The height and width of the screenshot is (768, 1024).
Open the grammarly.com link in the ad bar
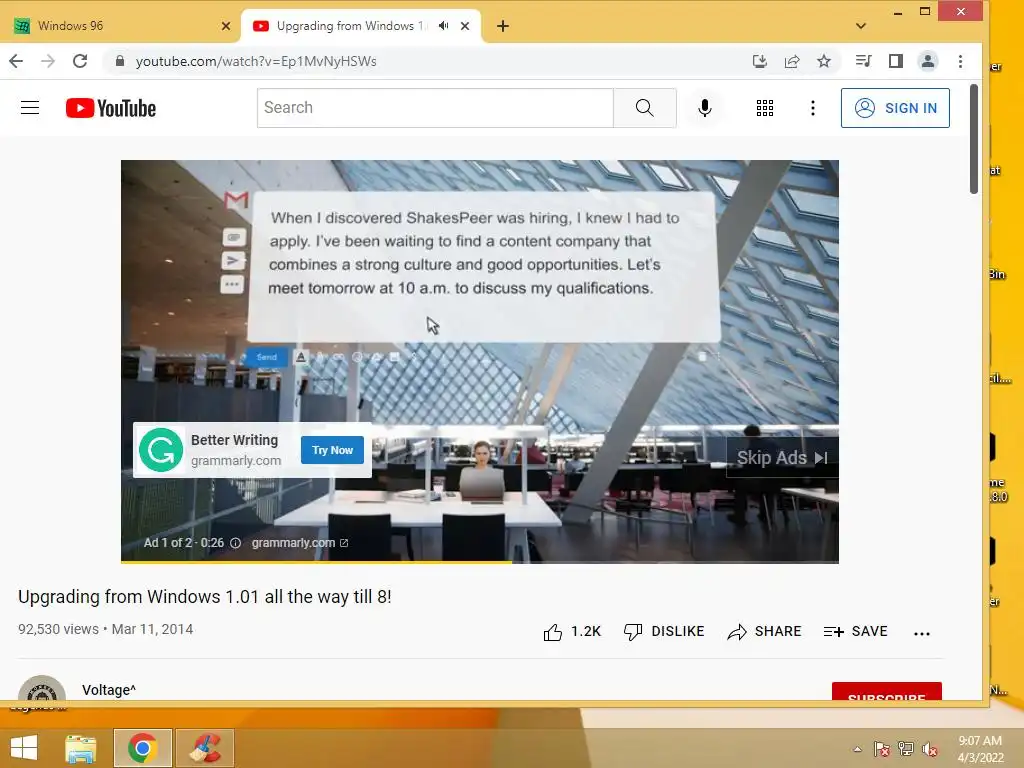[x=300, y=543]
